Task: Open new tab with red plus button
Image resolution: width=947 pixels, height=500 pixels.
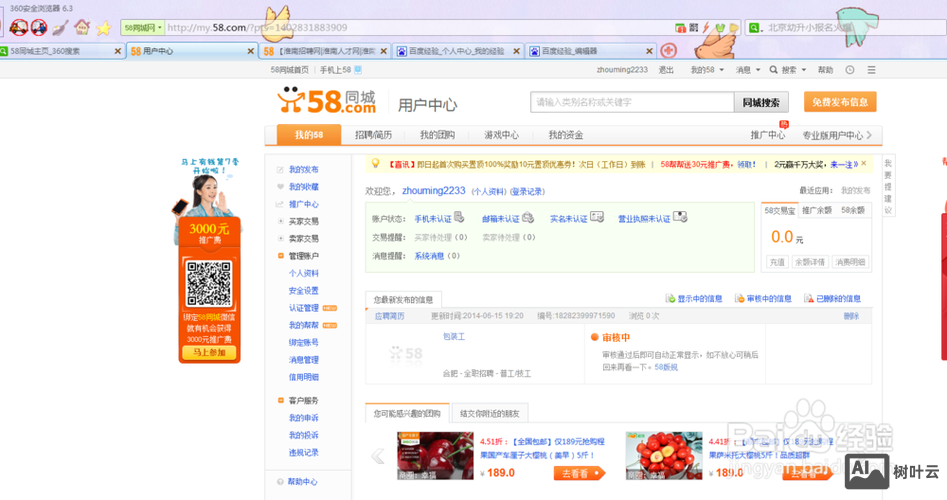Action: 668,51
